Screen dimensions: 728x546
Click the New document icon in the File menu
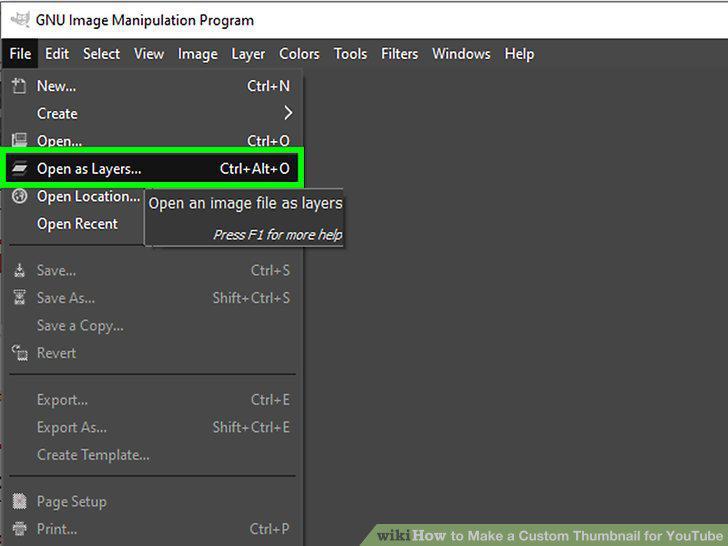(19, 86)
